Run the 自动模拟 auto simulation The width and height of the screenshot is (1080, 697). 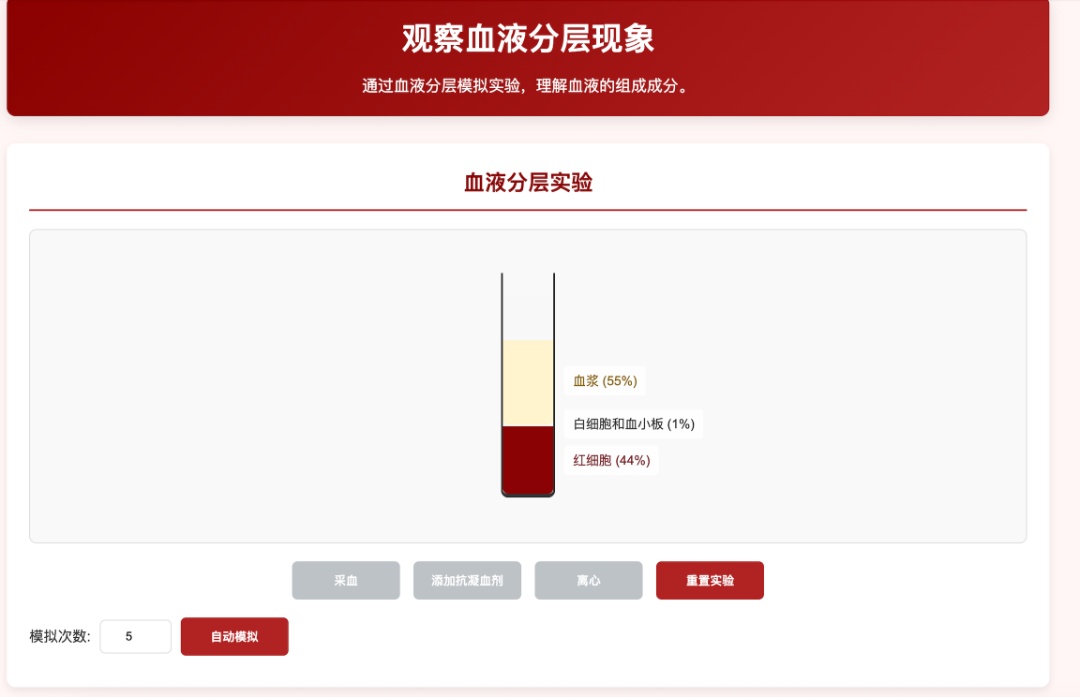(x=234, y=637)
